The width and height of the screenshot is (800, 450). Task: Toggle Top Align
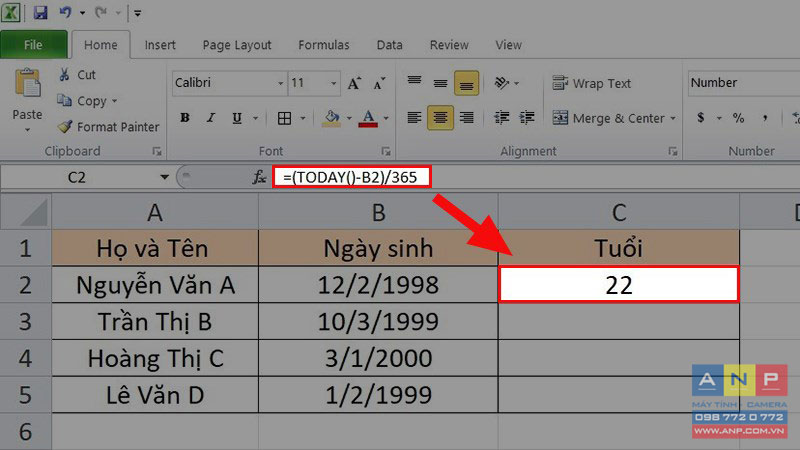click(x=414, y=82)
